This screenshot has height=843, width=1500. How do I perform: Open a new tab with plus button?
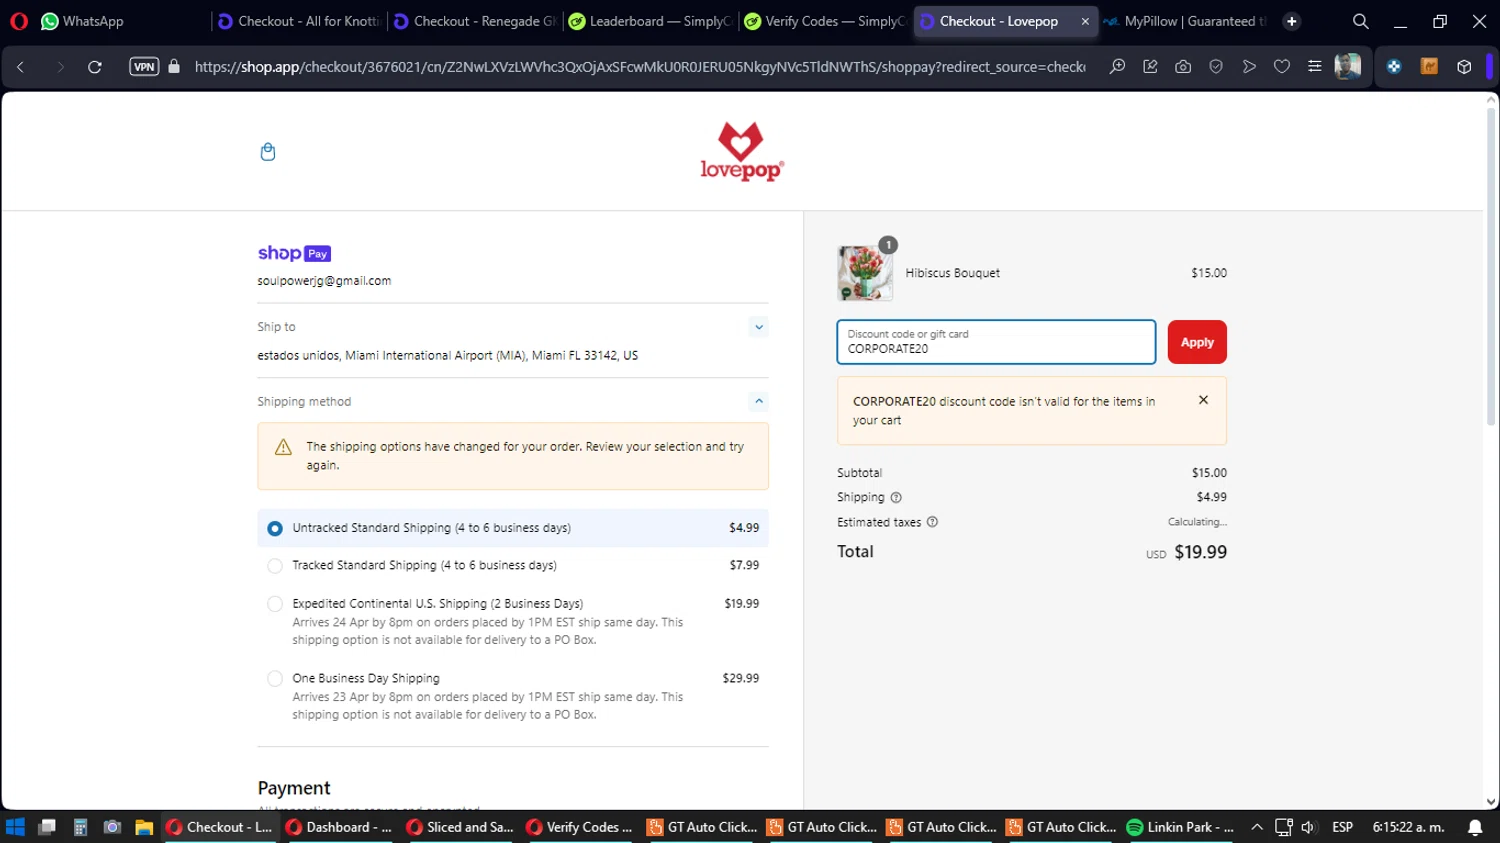(1292, 21)
